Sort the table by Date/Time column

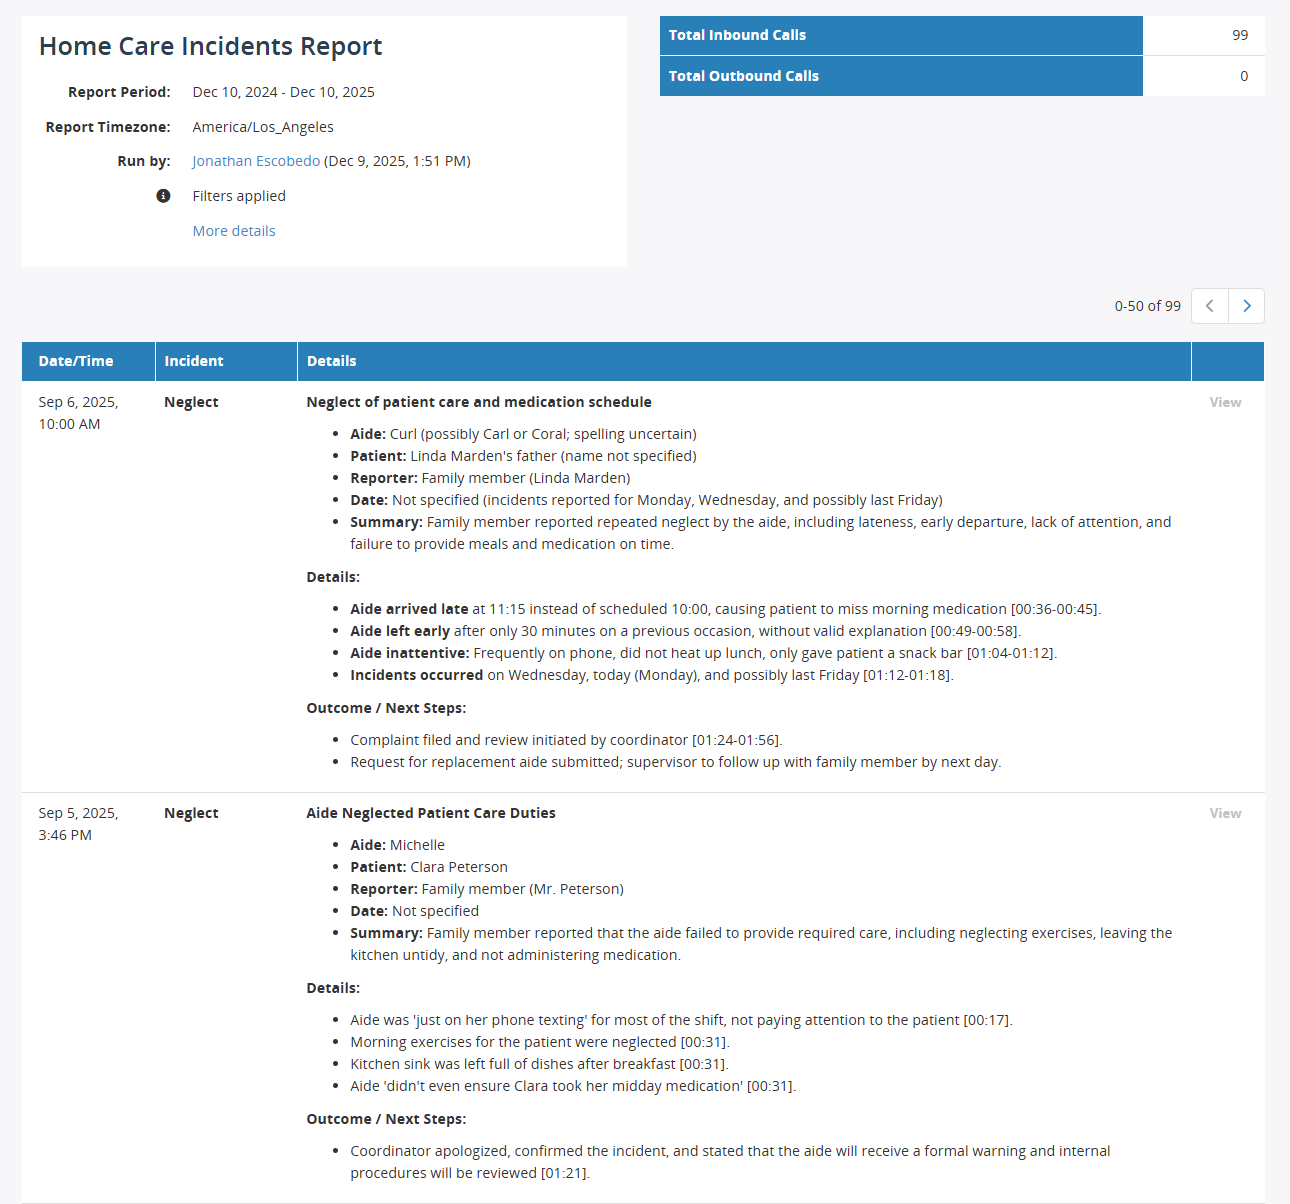click(74, 361)
